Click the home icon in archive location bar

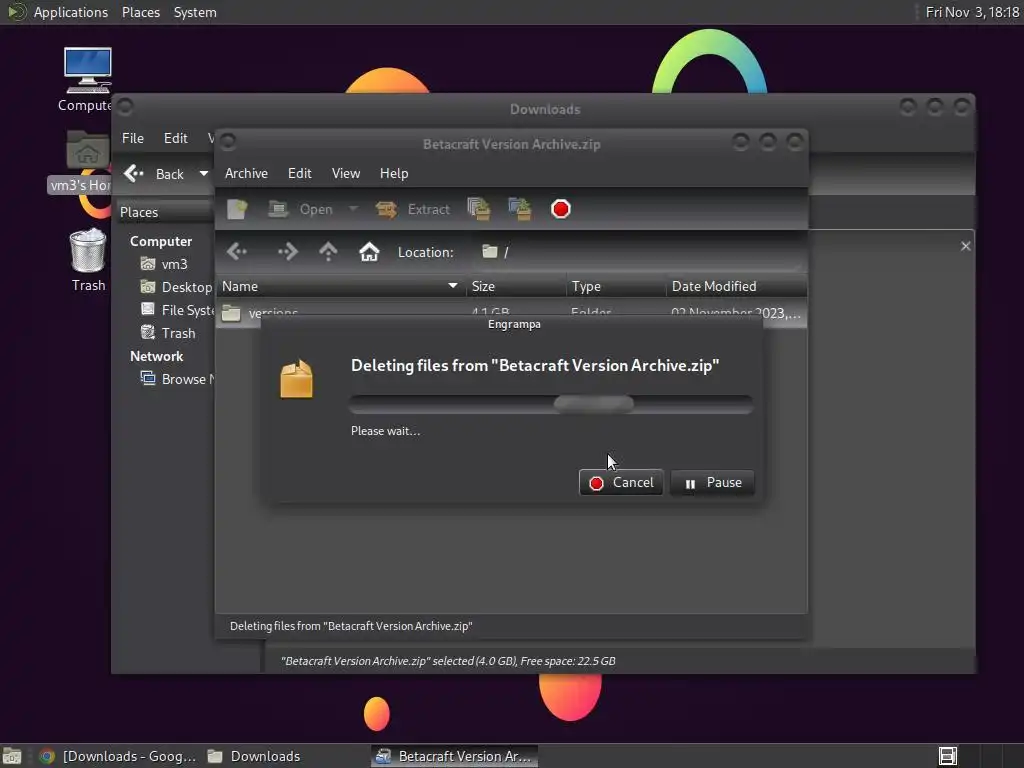(x=369, y=251)
